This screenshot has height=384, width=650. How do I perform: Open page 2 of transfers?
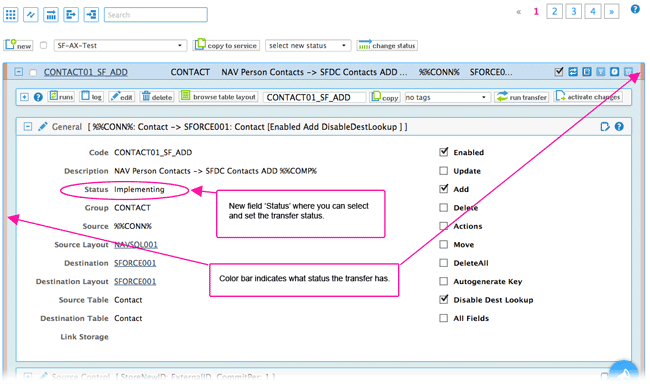(x=555, y=11)
